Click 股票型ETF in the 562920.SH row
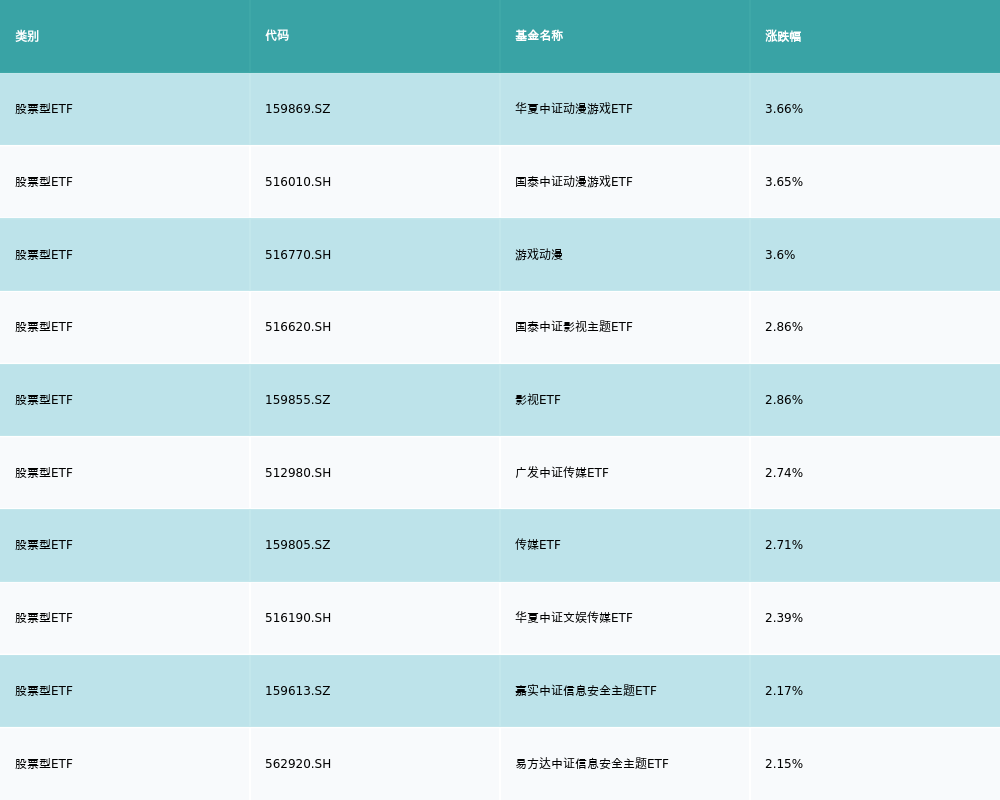The width and height of the screenshot is (1000, 800). tap(44, 764)
